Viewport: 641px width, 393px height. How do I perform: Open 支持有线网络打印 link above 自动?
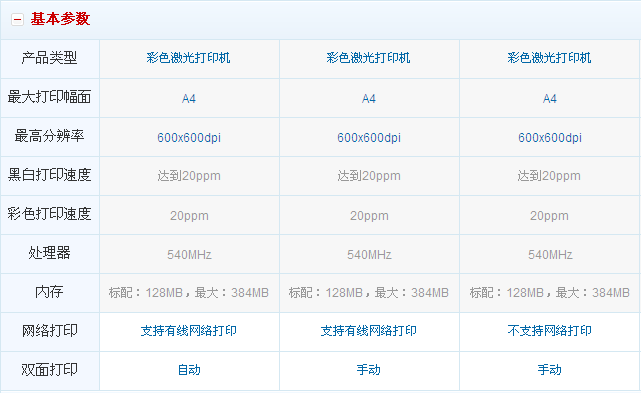189,331
